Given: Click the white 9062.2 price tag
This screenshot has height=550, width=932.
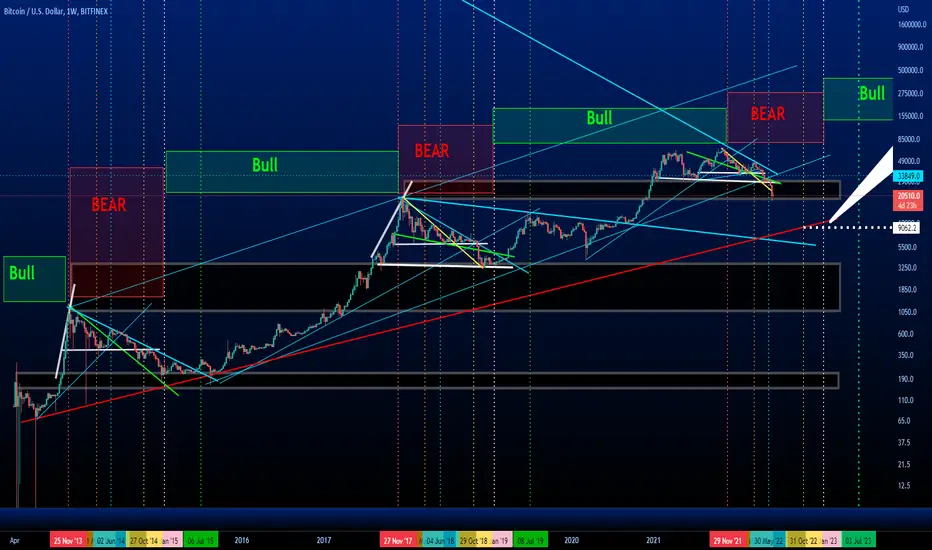Looking at the screenshot, I should tap(906, 228).
